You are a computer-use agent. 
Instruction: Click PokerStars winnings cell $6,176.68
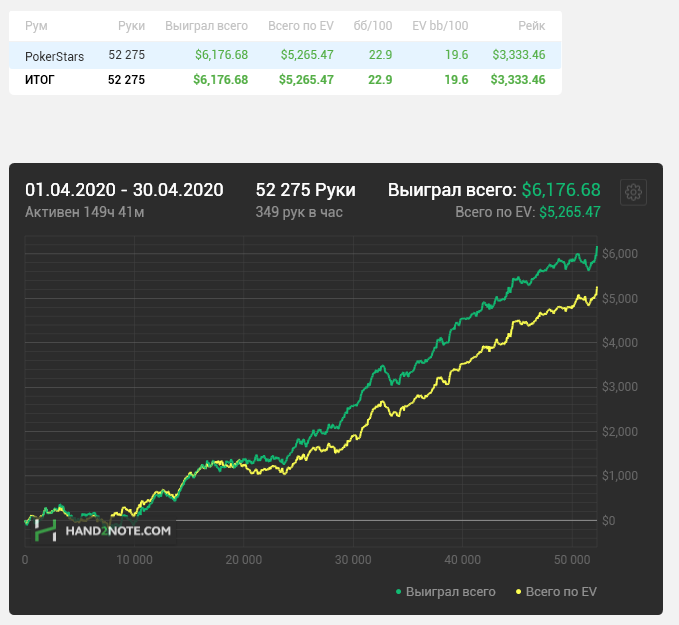tap(221, 55)
